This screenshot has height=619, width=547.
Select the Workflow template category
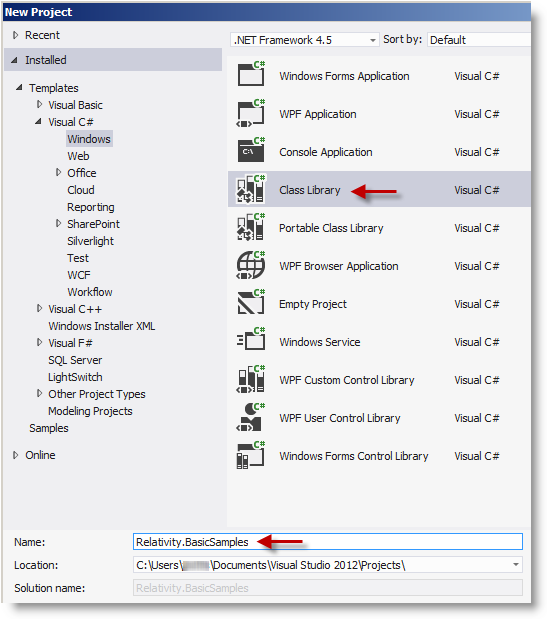(x=90, y=292)
